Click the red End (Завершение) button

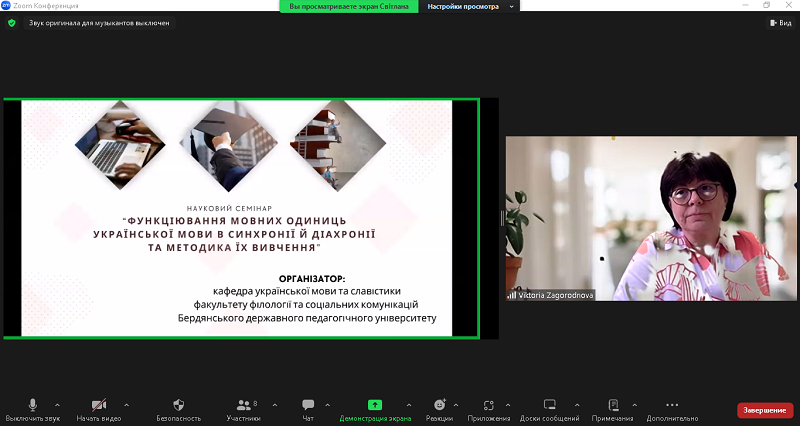765,410
